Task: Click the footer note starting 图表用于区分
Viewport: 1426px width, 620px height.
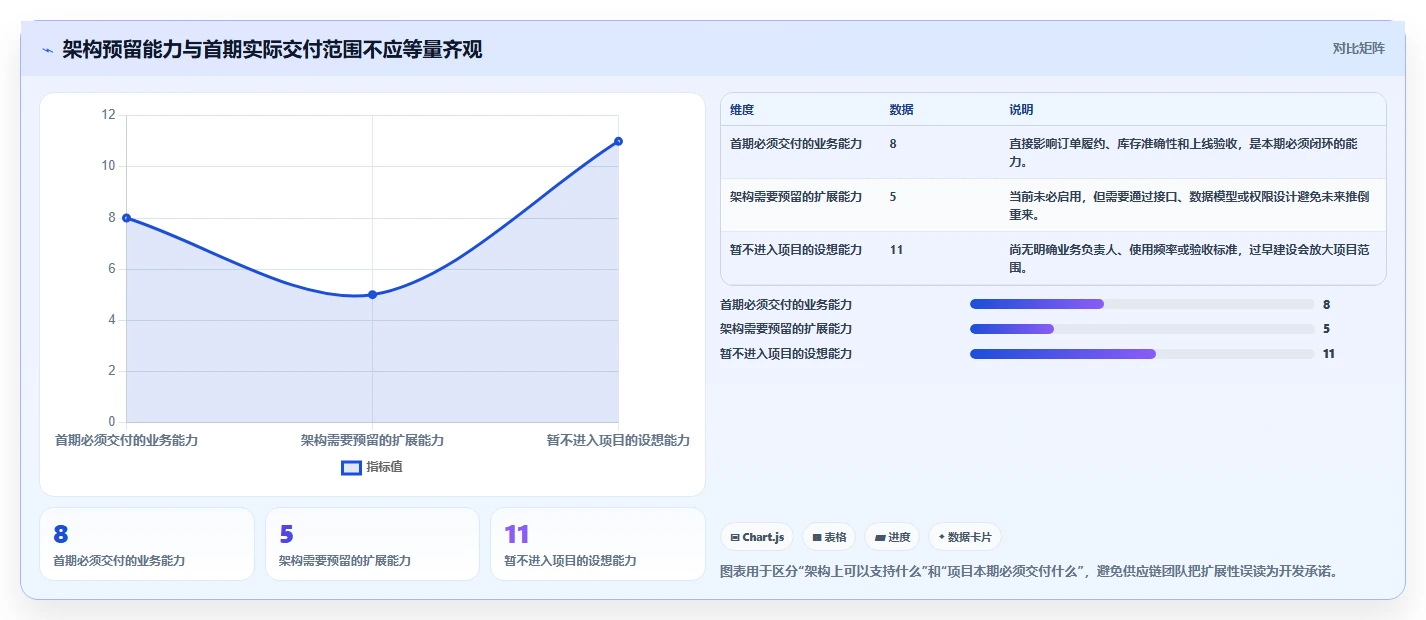Action: point(1029,572)
